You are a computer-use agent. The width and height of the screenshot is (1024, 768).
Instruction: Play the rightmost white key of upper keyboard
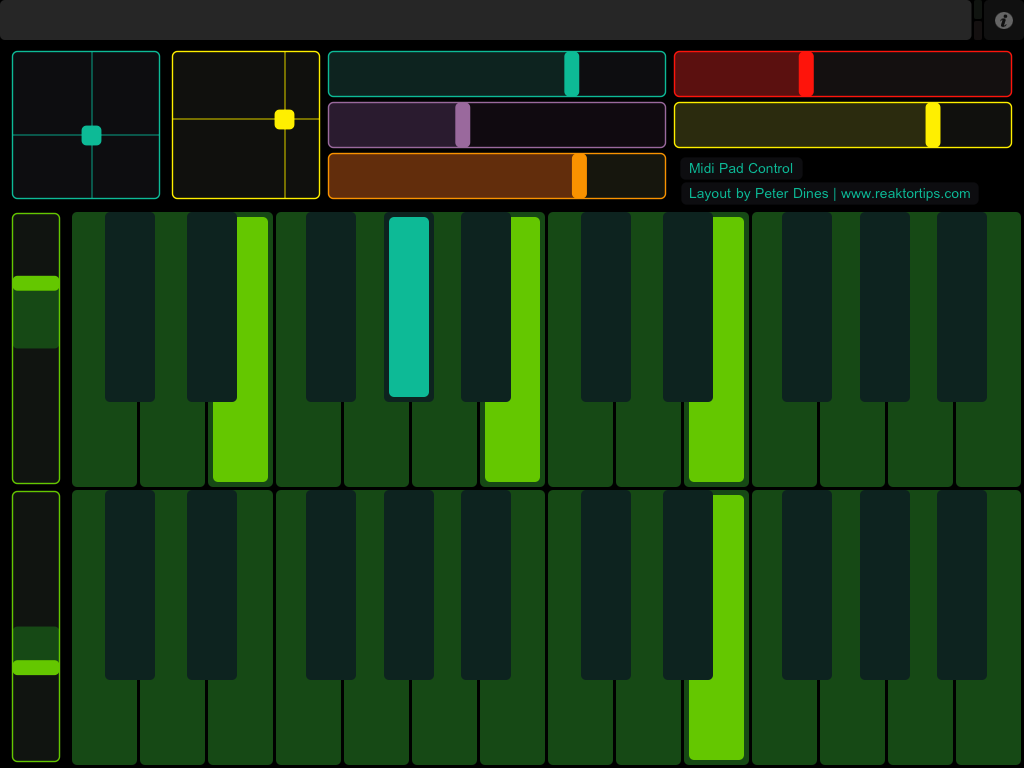(988, 444)
